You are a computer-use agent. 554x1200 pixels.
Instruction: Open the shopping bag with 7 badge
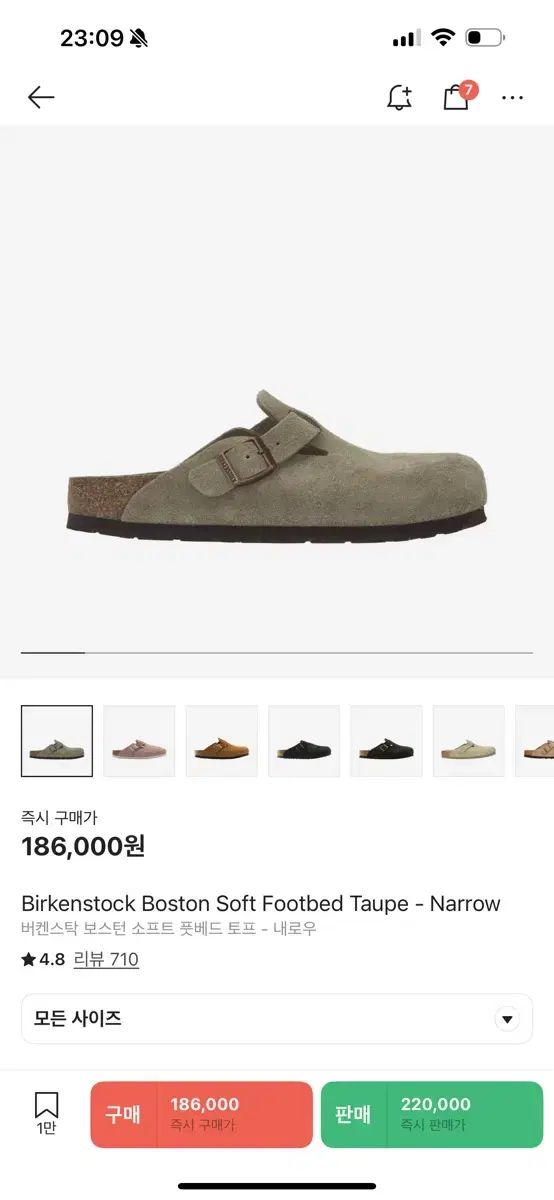coord(458,96)
